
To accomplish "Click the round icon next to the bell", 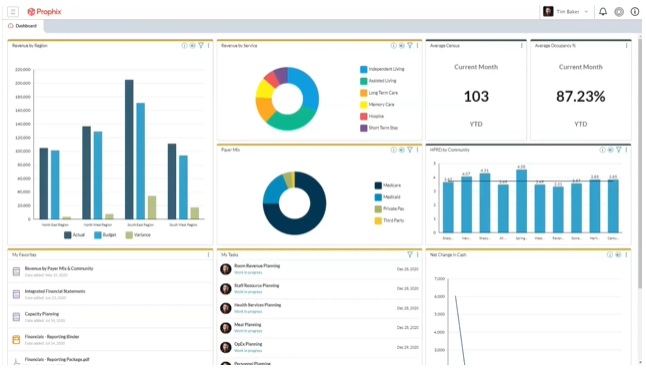I will (619, 12).
